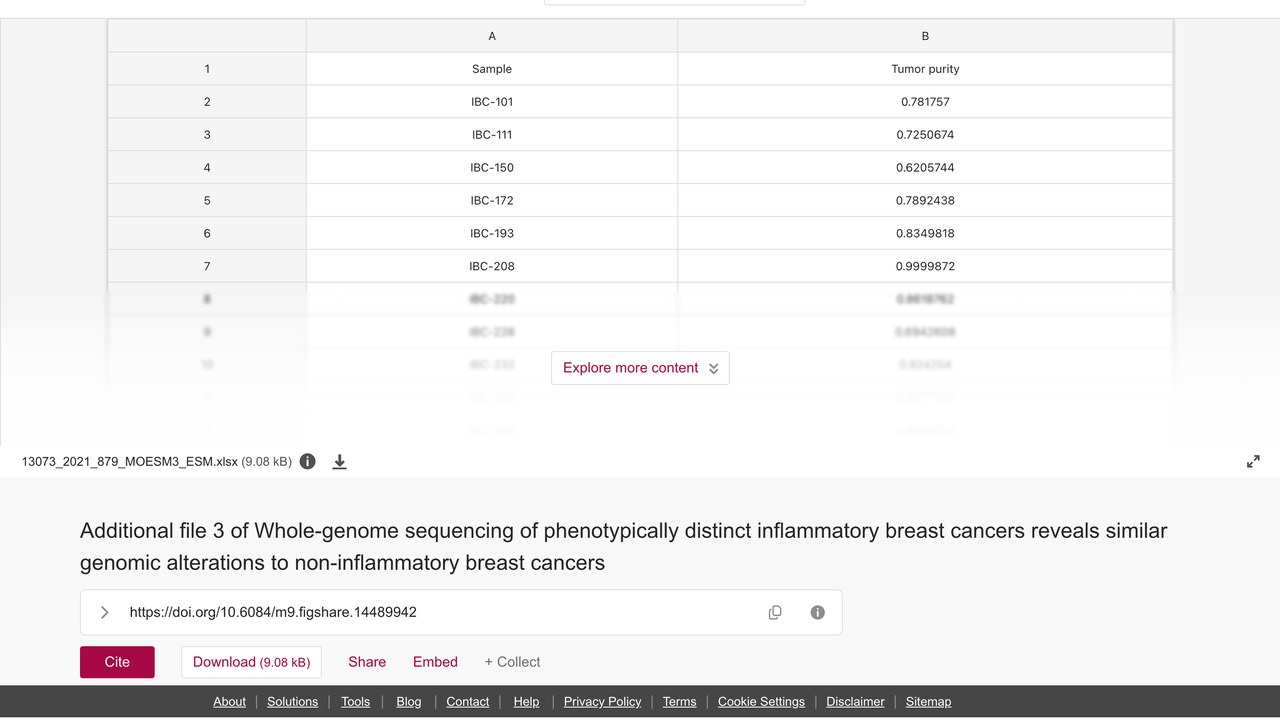Read the Disclaimer footer link

(855, 702)
